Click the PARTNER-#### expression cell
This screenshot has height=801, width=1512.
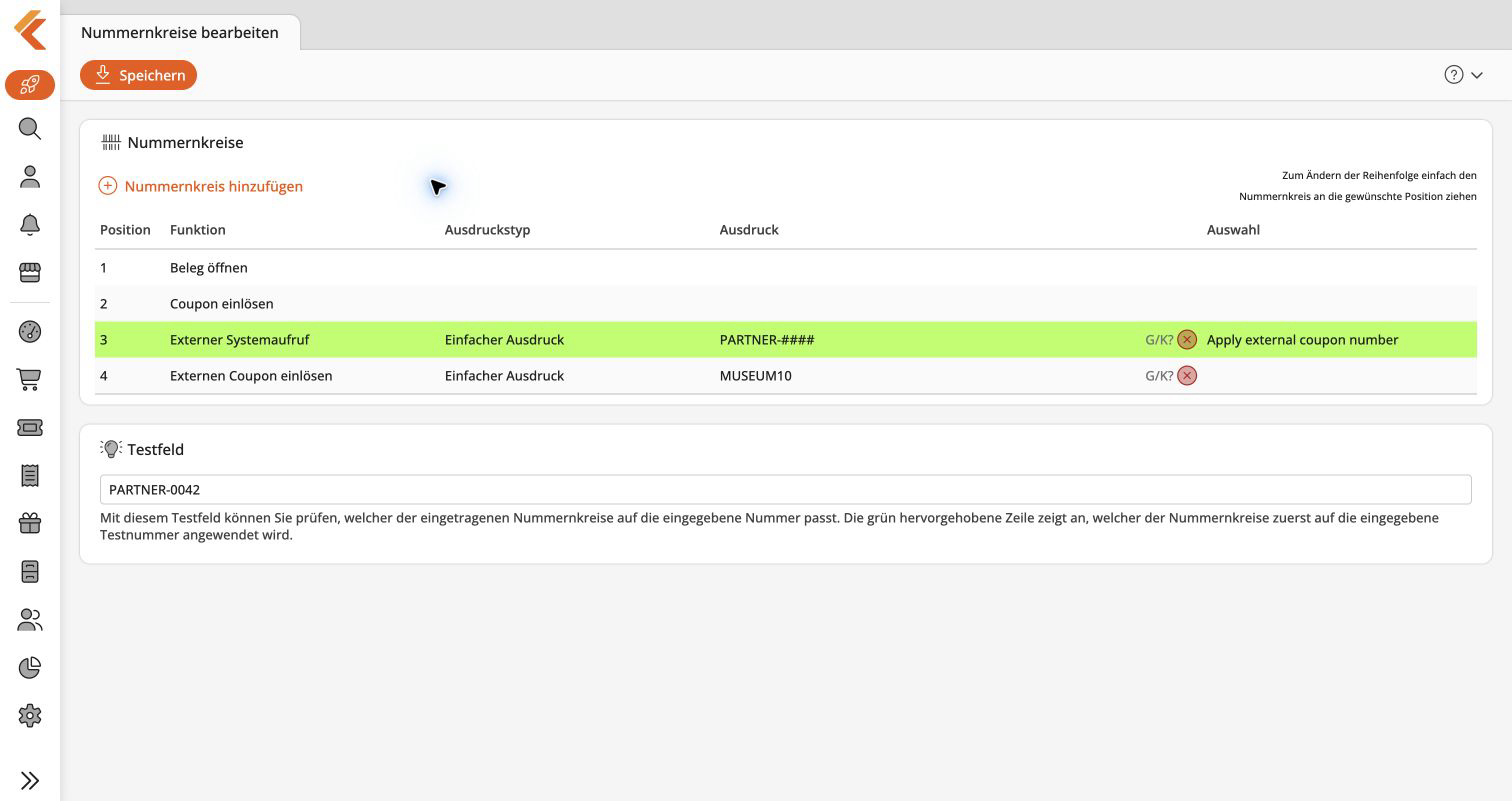[767, 340]
